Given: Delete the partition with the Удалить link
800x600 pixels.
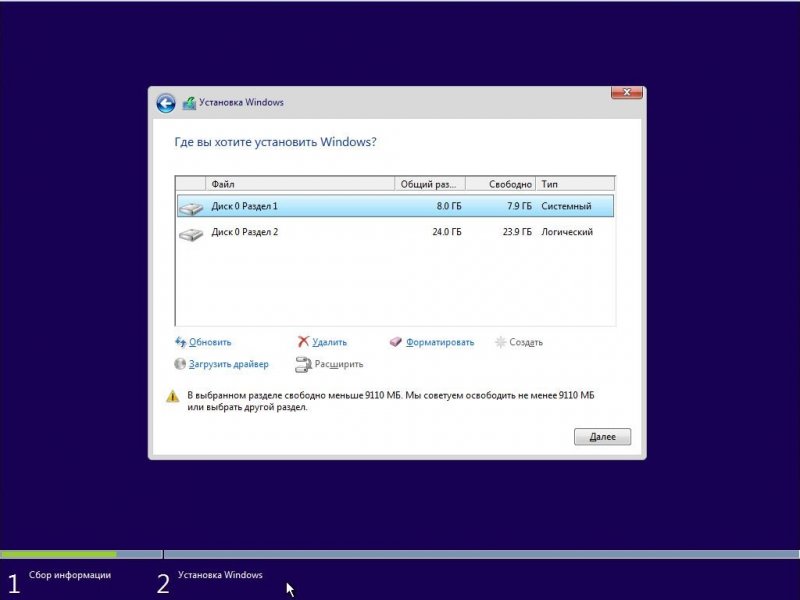Looking at the screenshot, I should point(330,342).
